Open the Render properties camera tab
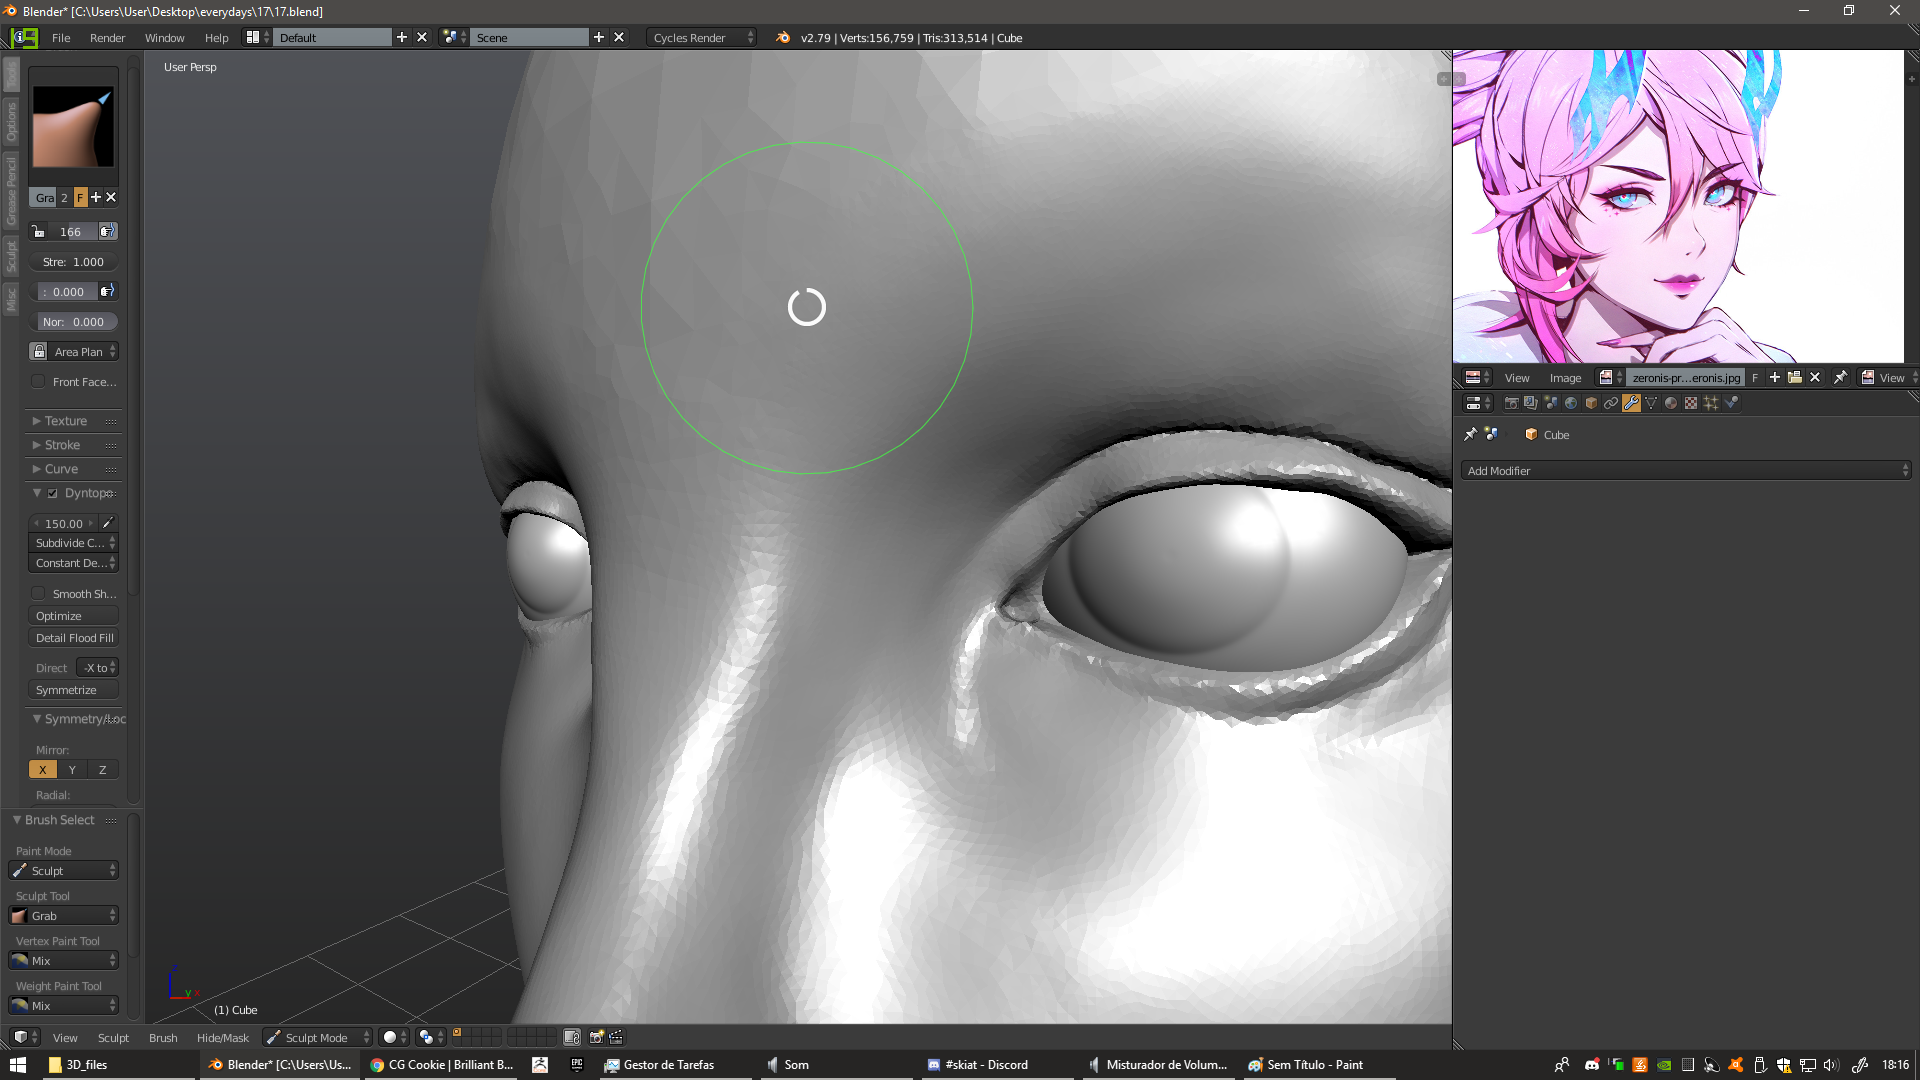This screenshot has height=1080, width=1920. click(x=1511, y=403)
